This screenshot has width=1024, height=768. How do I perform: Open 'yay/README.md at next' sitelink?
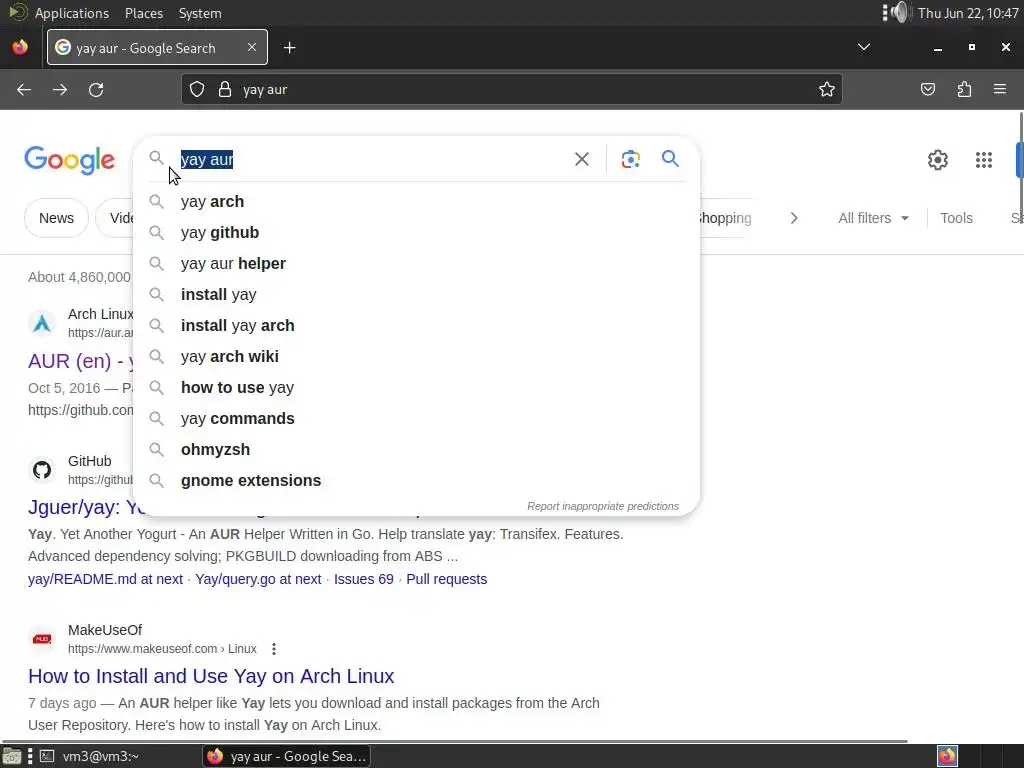pyautogui.click(x=105, y=579)
